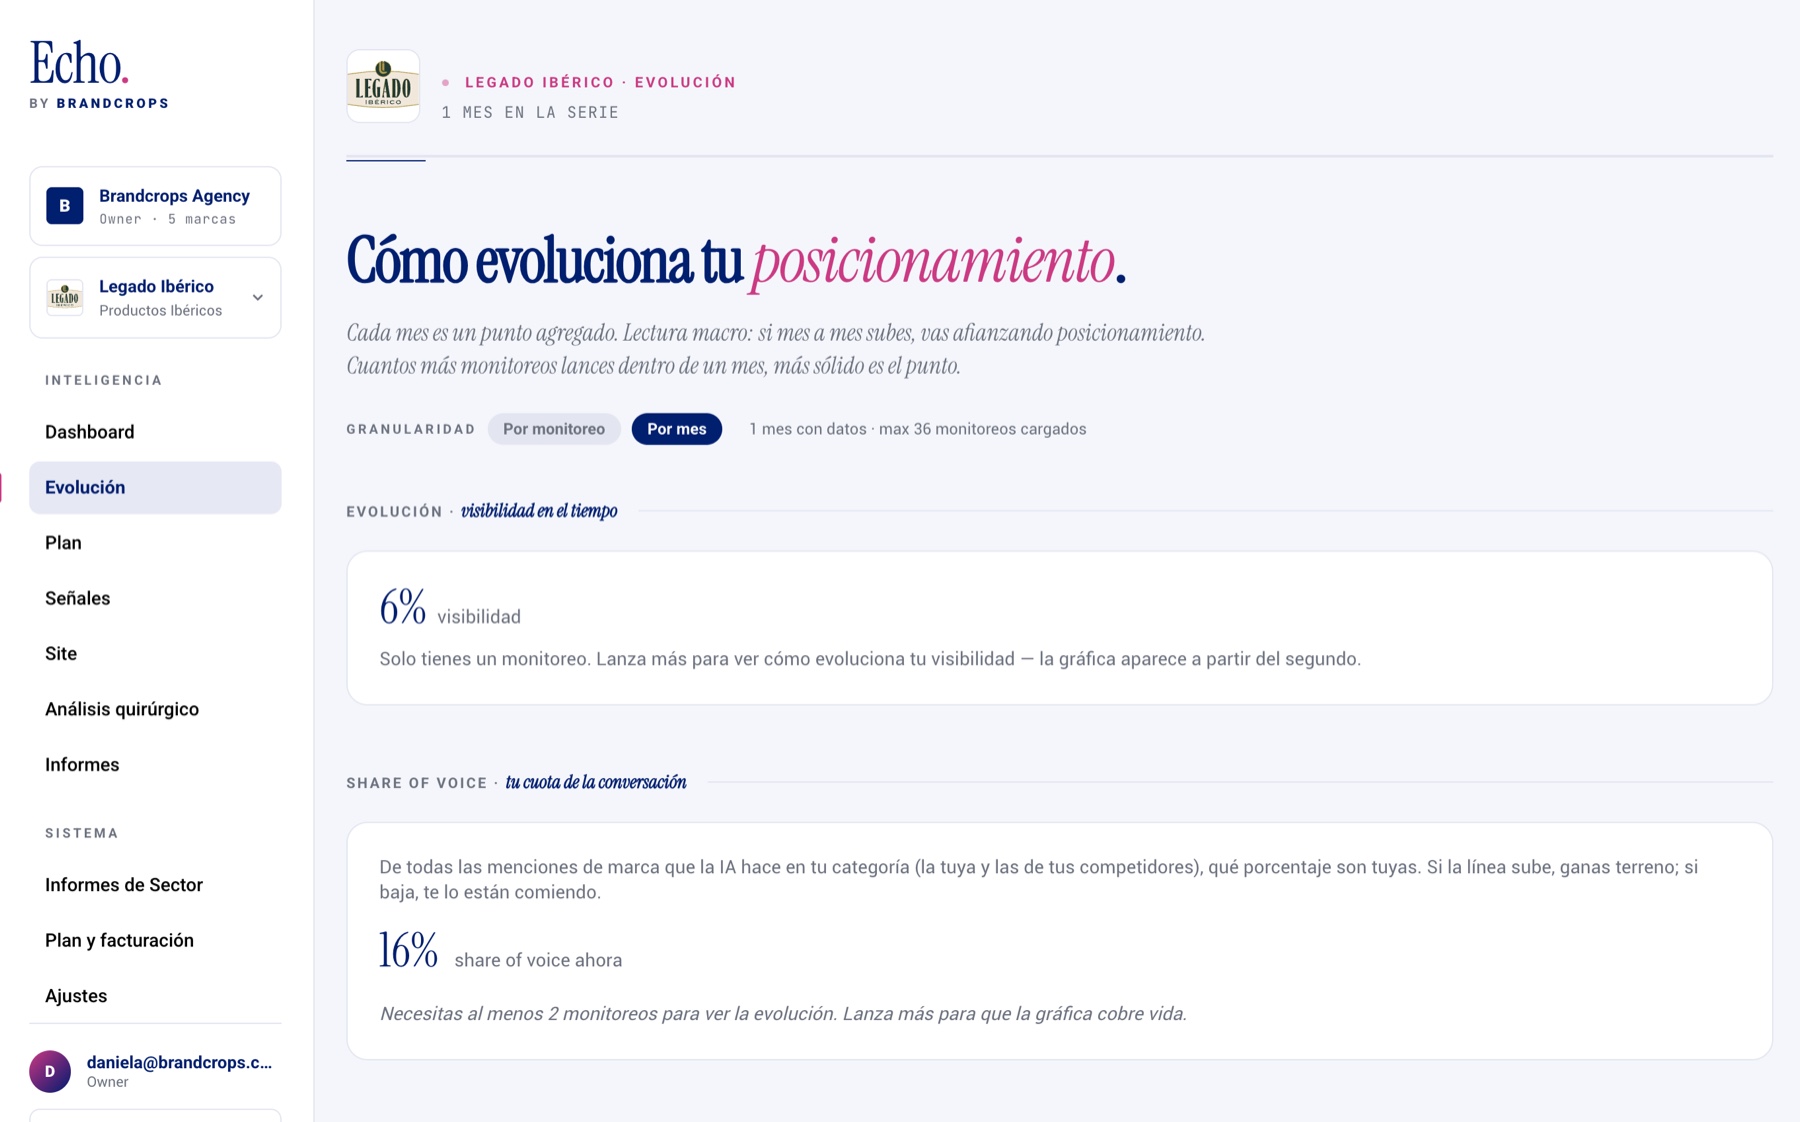Viewport: 1800px width, 1122px height.
Task: Click the Legado Ibérico sidebar brand logo
Action: [65, 297]
